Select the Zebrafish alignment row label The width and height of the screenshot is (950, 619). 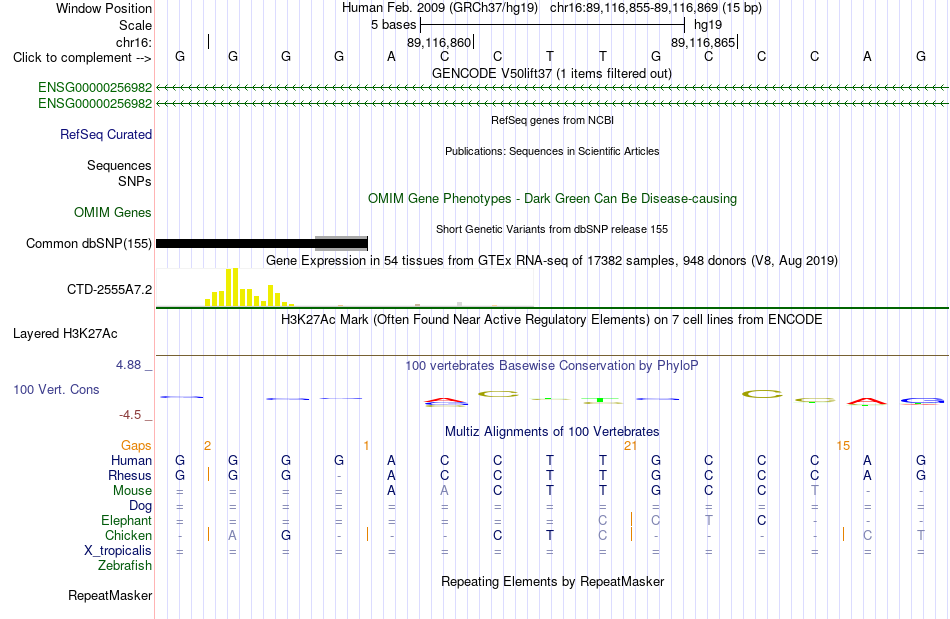[x=125, y=565]
